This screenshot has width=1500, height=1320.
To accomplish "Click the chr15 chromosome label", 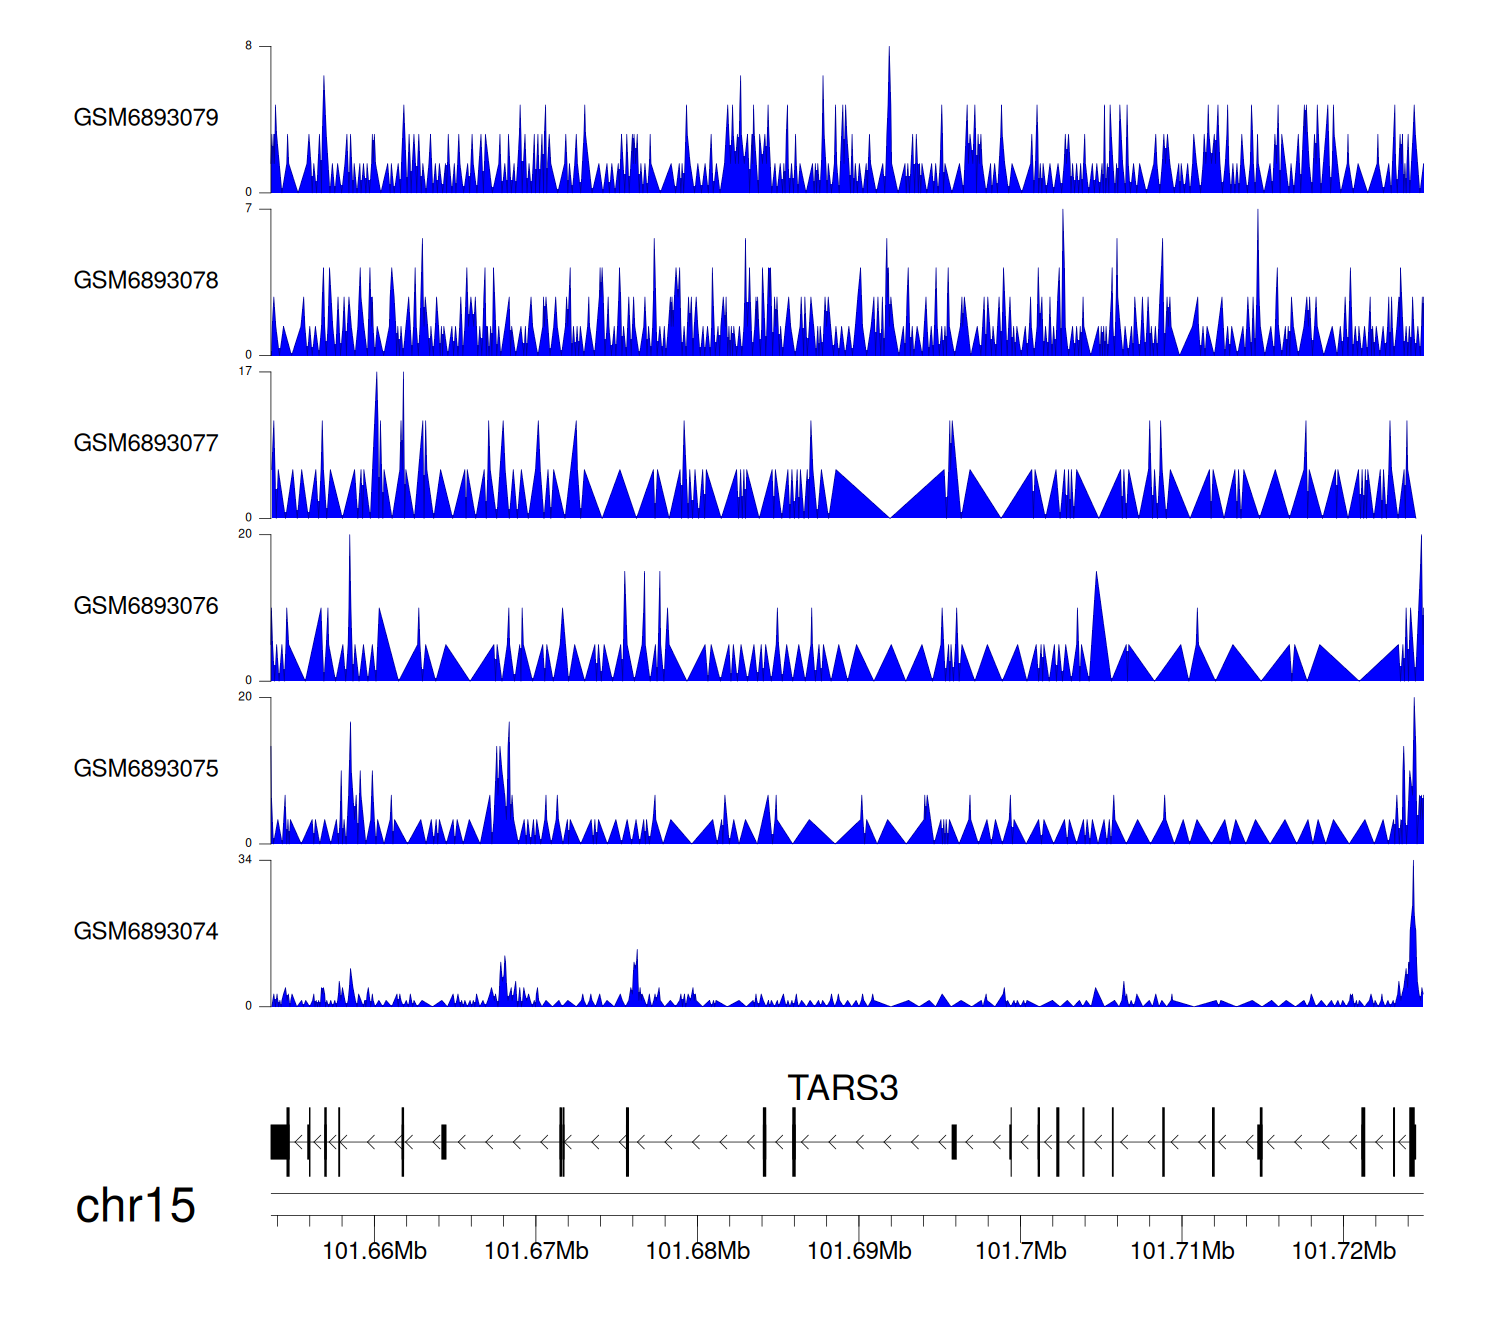I will [x=135, y=1206].
